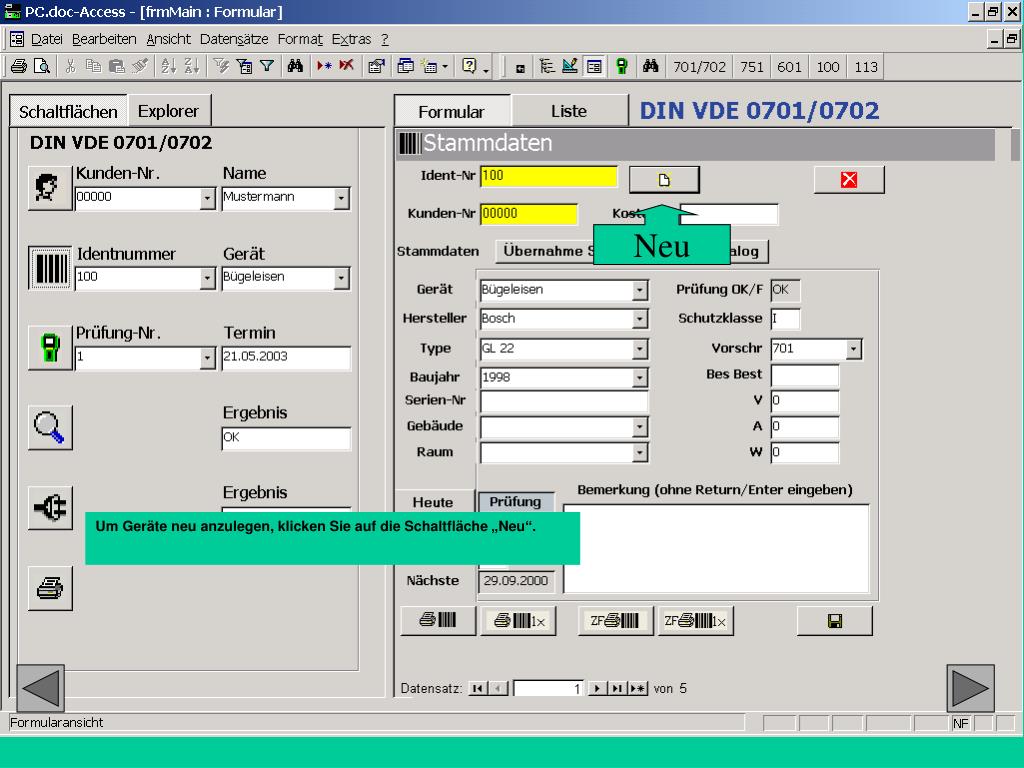Viewport: 1024px width, 768px height.
Task: Click the red X delete button
Action: click(849, 180)
